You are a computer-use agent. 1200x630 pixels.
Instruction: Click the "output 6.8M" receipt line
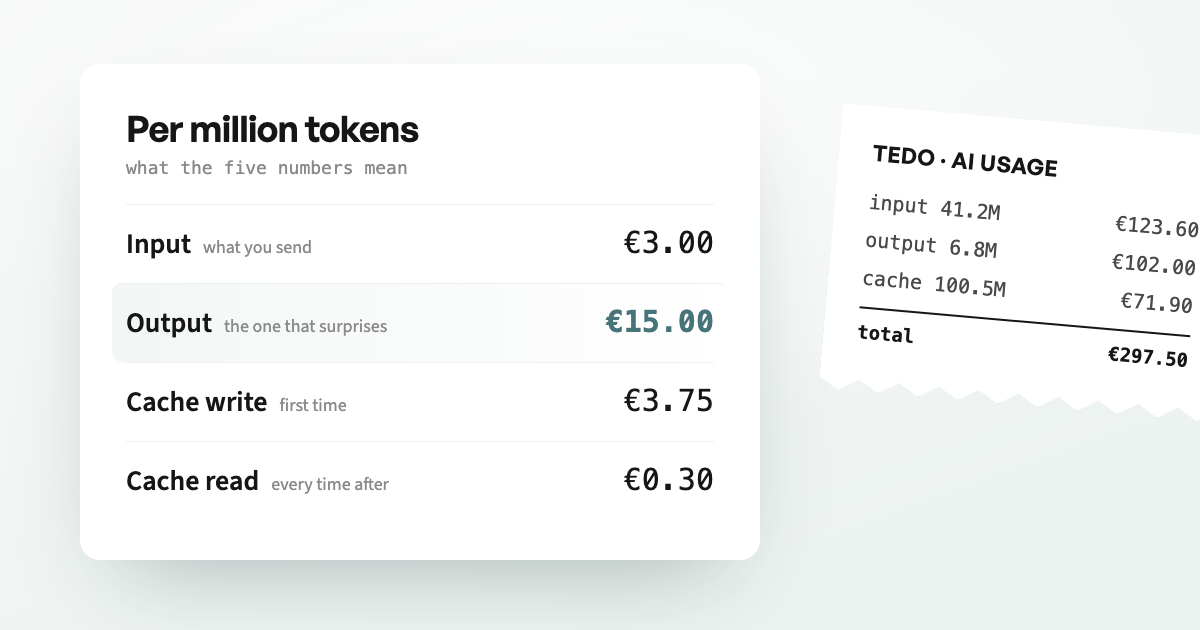[x=931, y=245]
